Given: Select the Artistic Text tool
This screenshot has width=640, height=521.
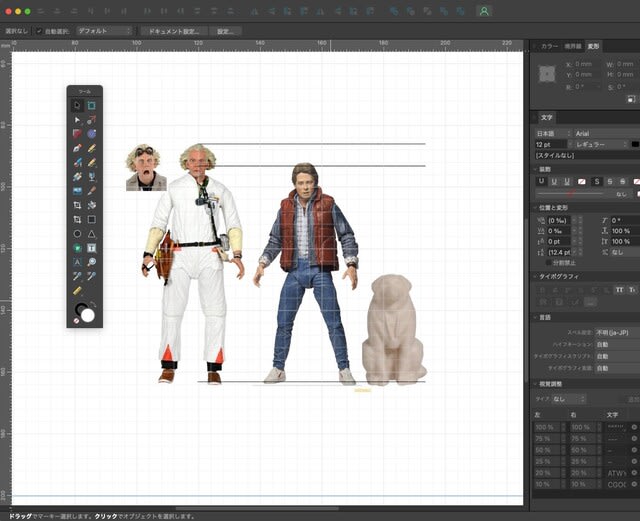Looking at the screenshot, I should pos(77,262).
